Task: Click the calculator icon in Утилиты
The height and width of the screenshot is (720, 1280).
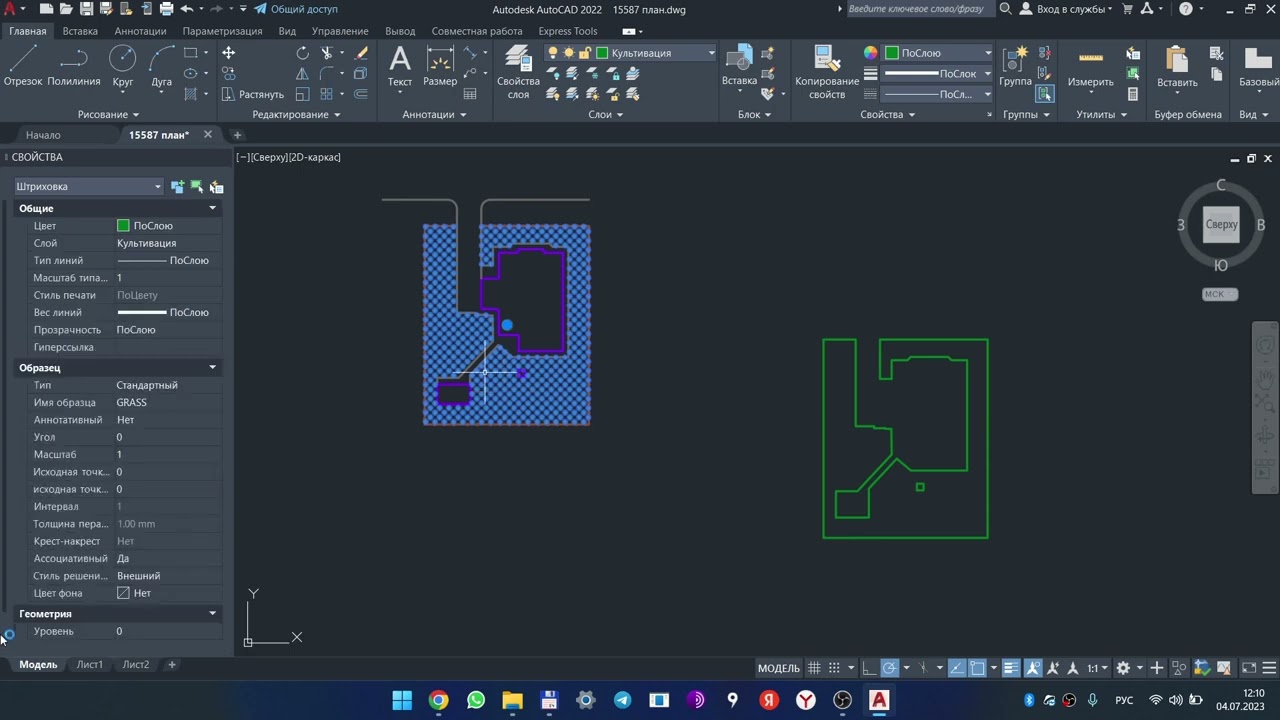Action: (1133, 94)
